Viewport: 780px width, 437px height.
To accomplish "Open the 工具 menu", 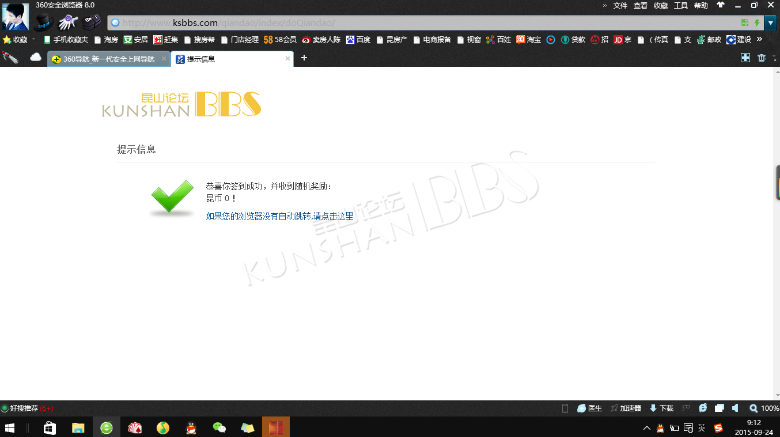I will pyautogui.click(x=681, y=5).
